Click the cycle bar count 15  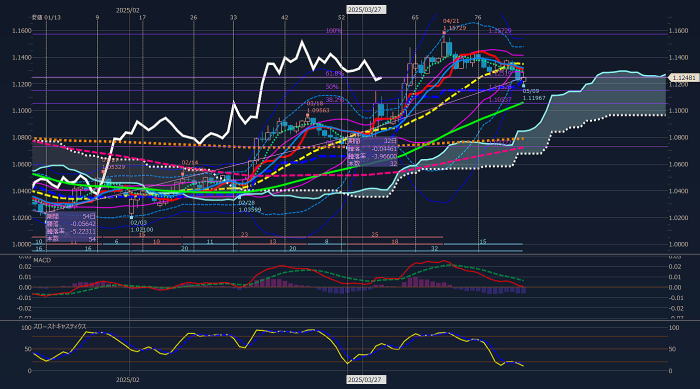pos(483,242)
